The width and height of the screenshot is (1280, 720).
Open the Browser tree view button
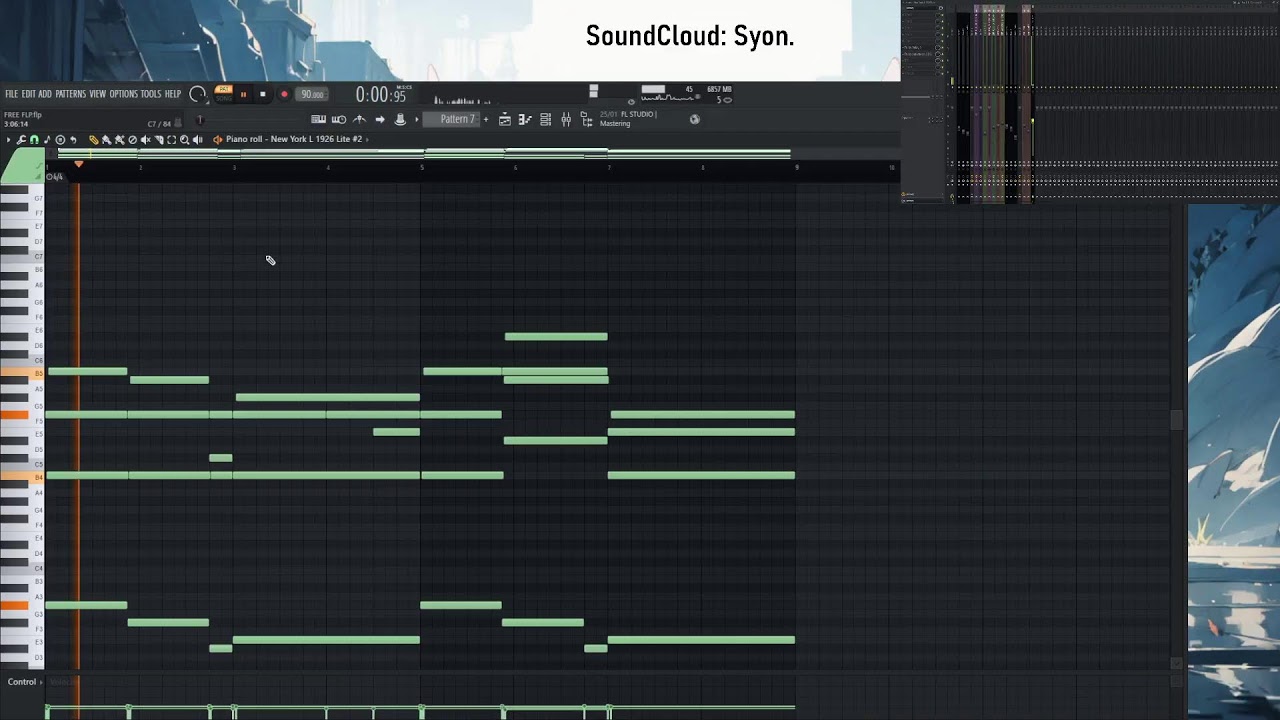click(x=586, y=119)
